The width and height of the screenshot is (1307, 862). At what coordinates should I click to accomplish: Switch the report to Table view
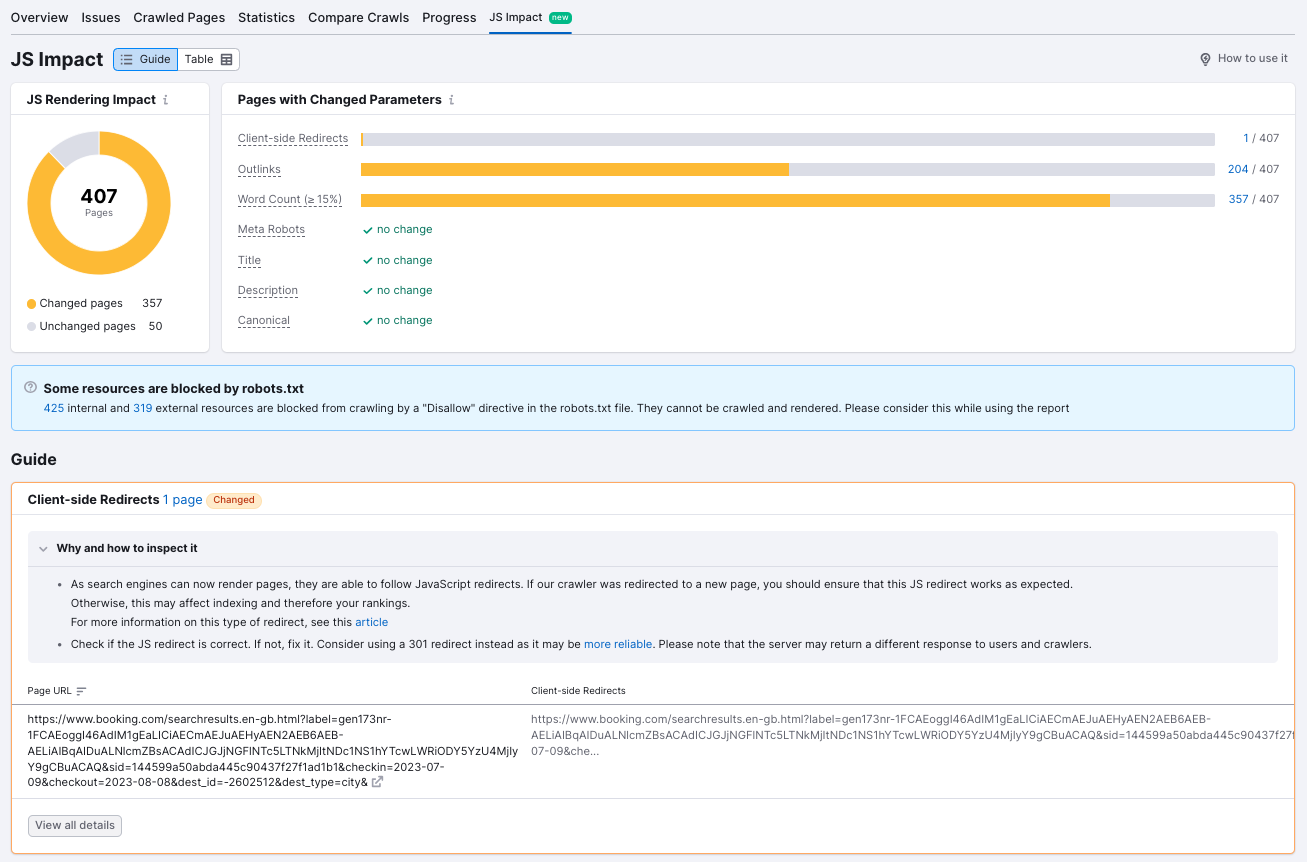208,59
